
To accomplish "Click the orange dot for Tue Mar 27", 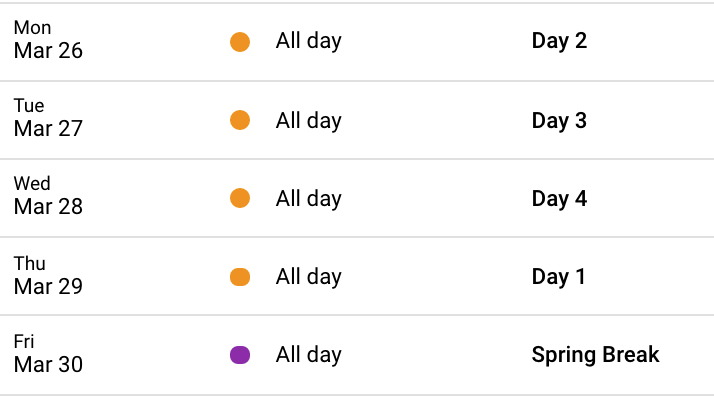I will pyautogui.click(x=240, y=120).
